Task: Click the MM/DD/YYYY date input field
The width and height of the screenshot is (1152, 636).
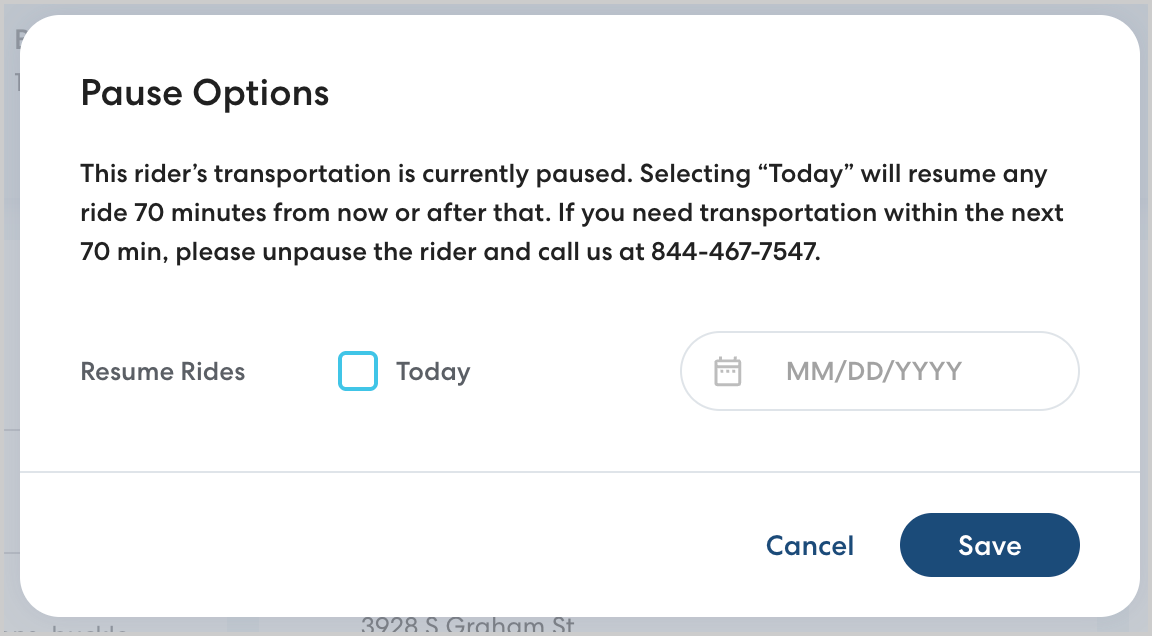Action: pos(873,372)
